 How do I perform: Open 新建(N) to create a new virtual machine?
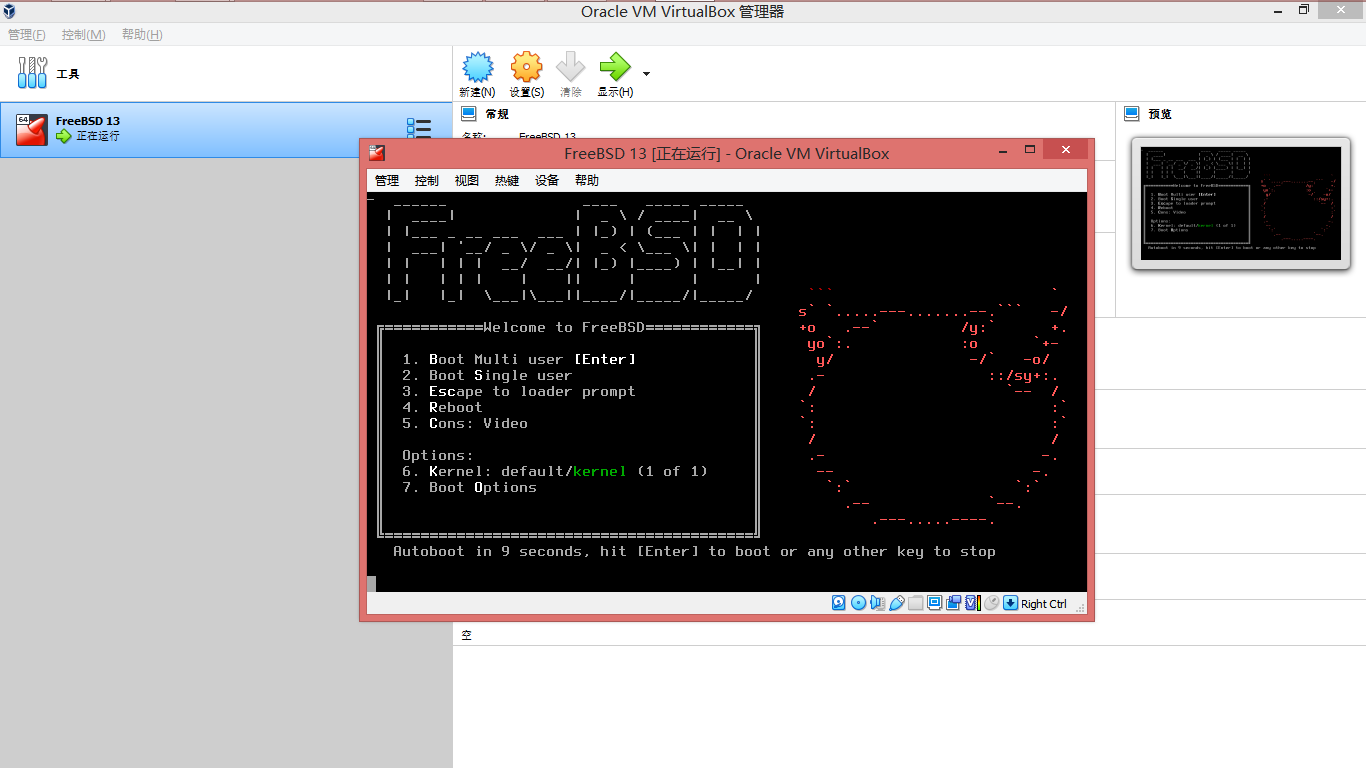(x=477, y=72)
